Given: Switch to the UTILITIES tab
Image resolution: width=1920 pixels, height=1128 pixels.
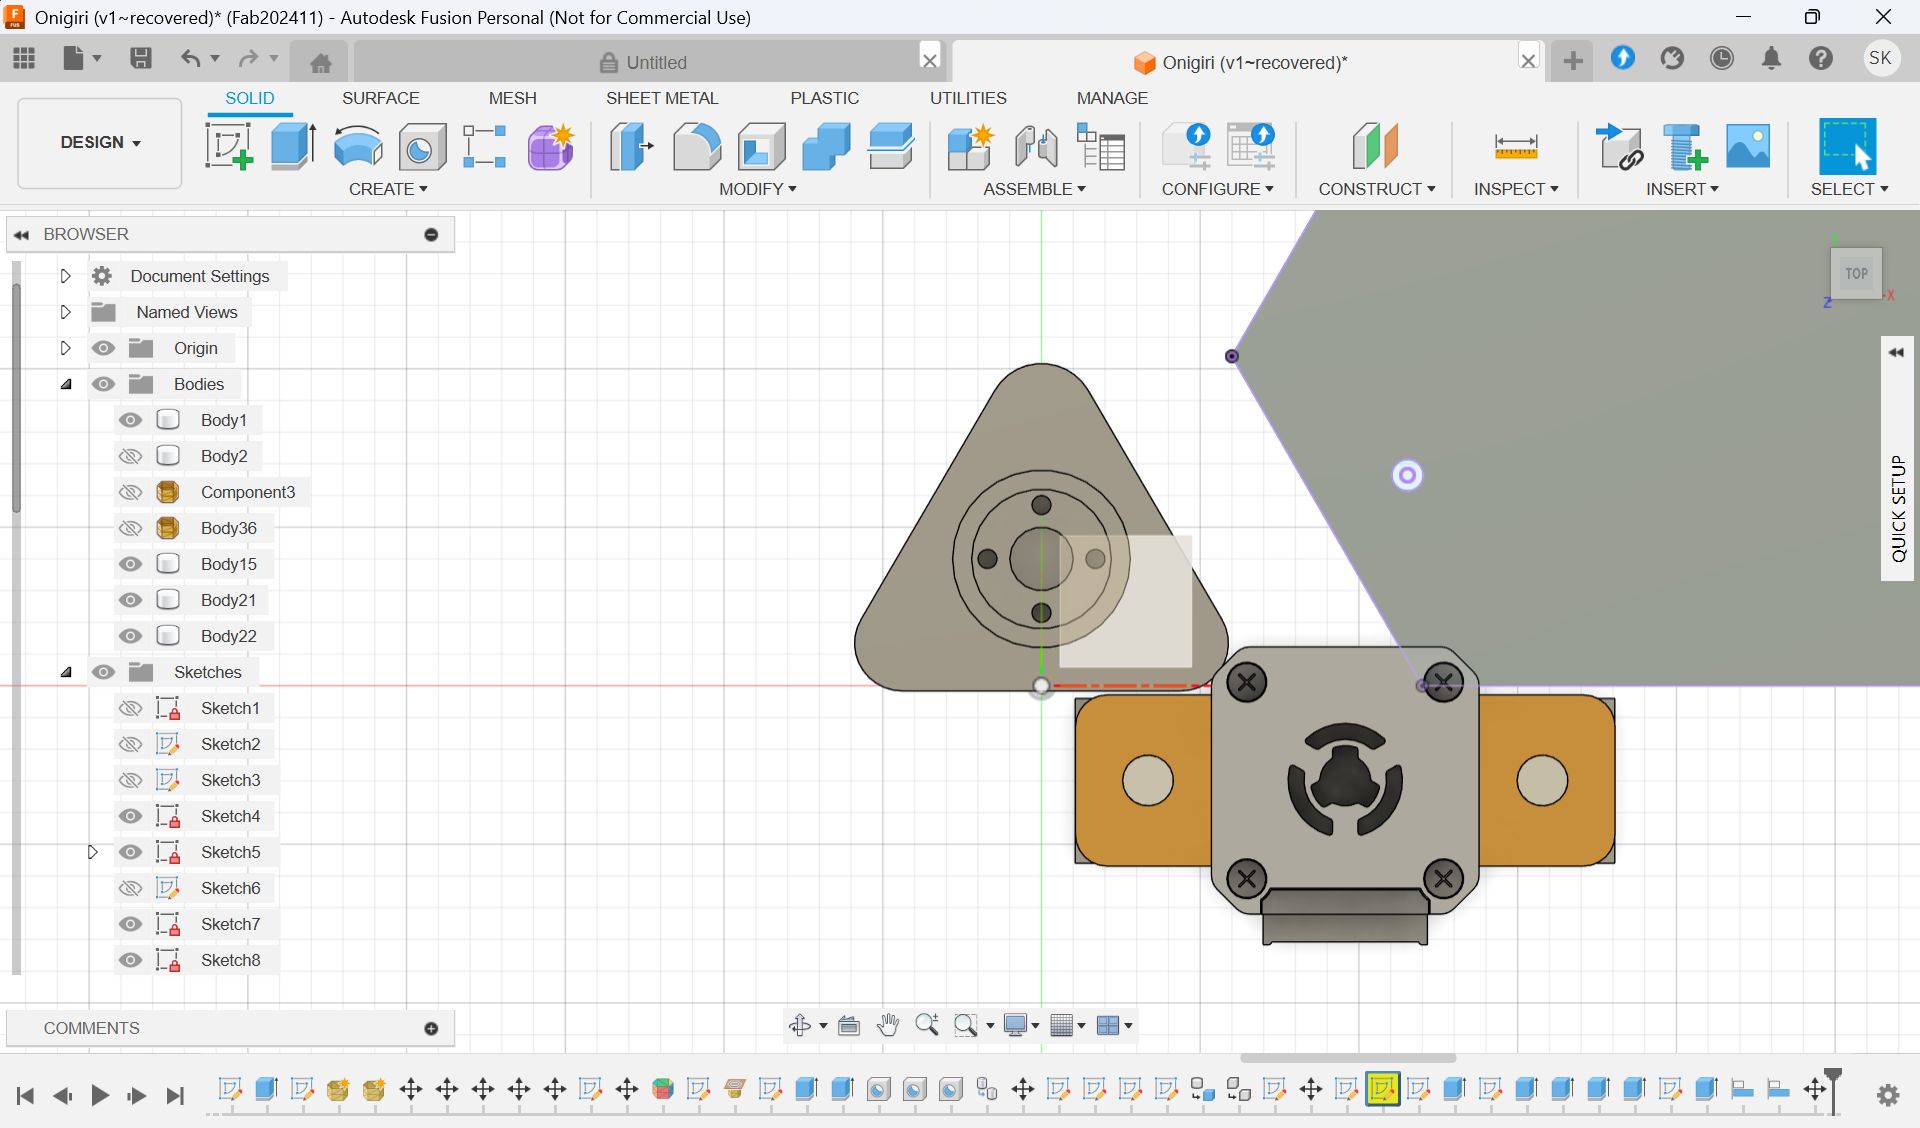Looking at the screenshot, I should tap(968, 98).
